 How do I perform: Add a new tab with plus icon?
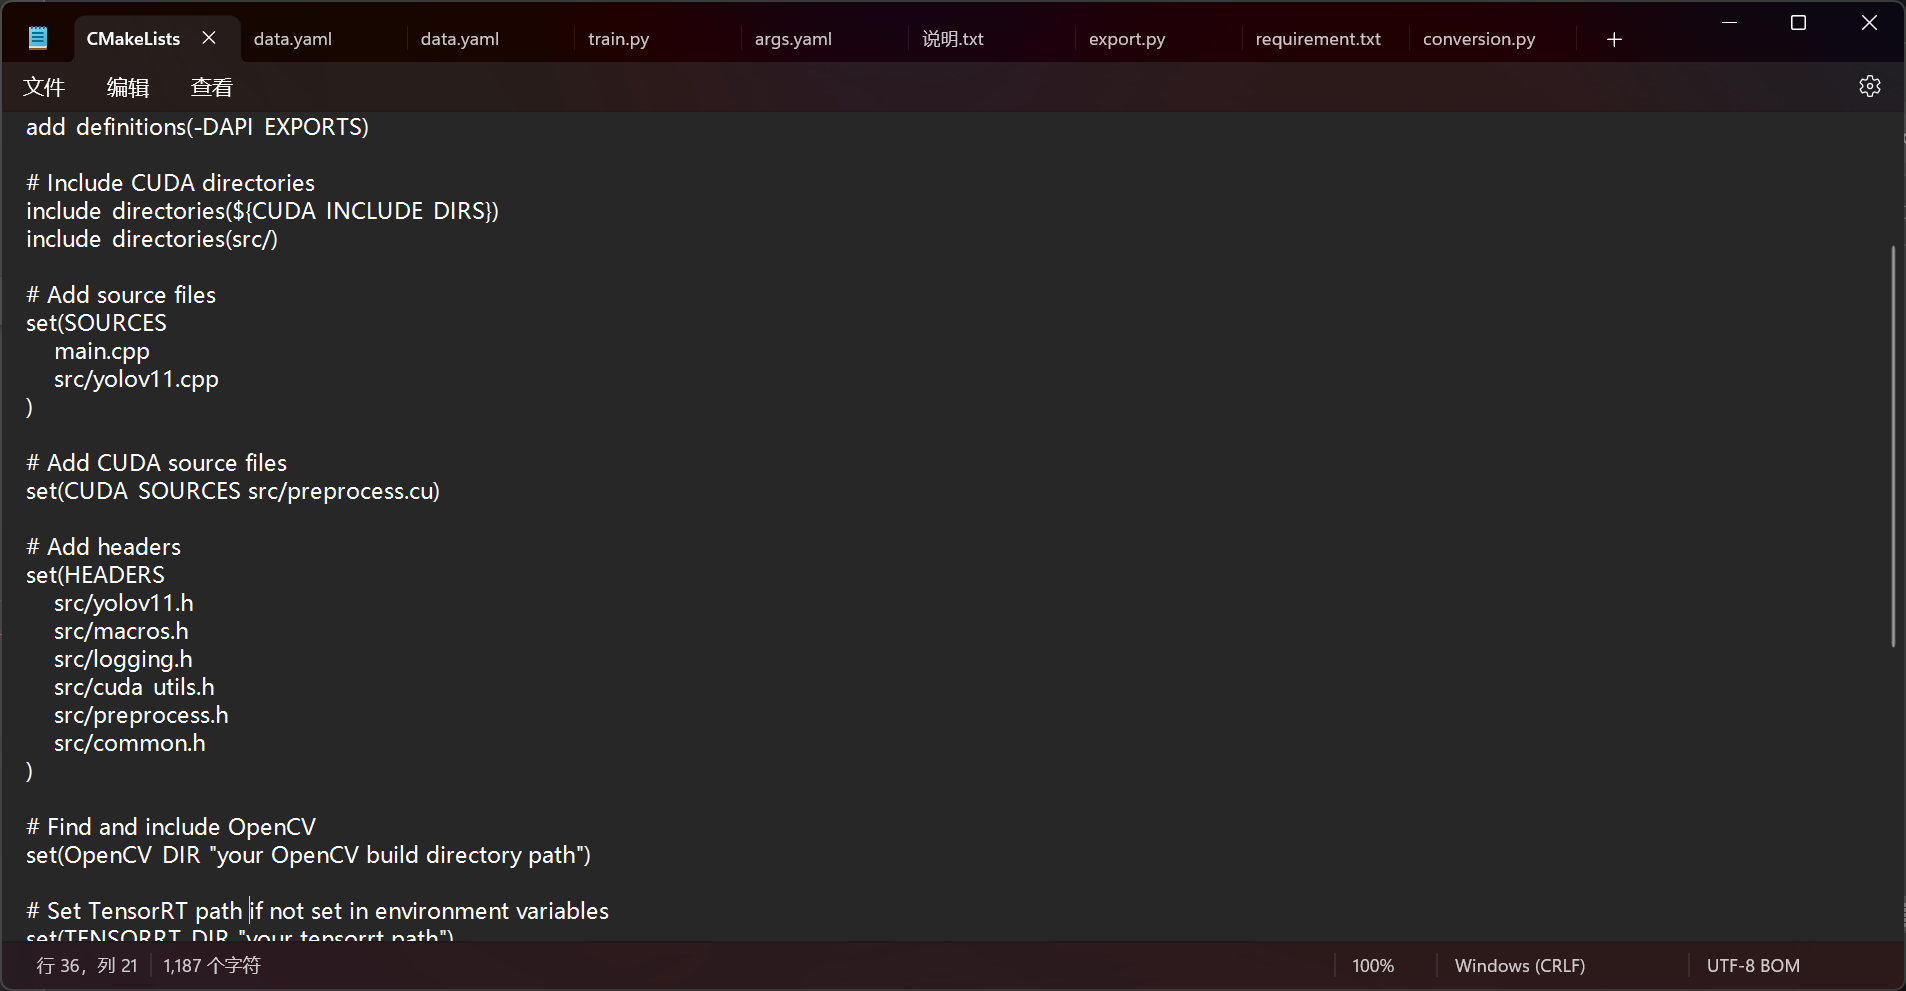(1614, 39)
